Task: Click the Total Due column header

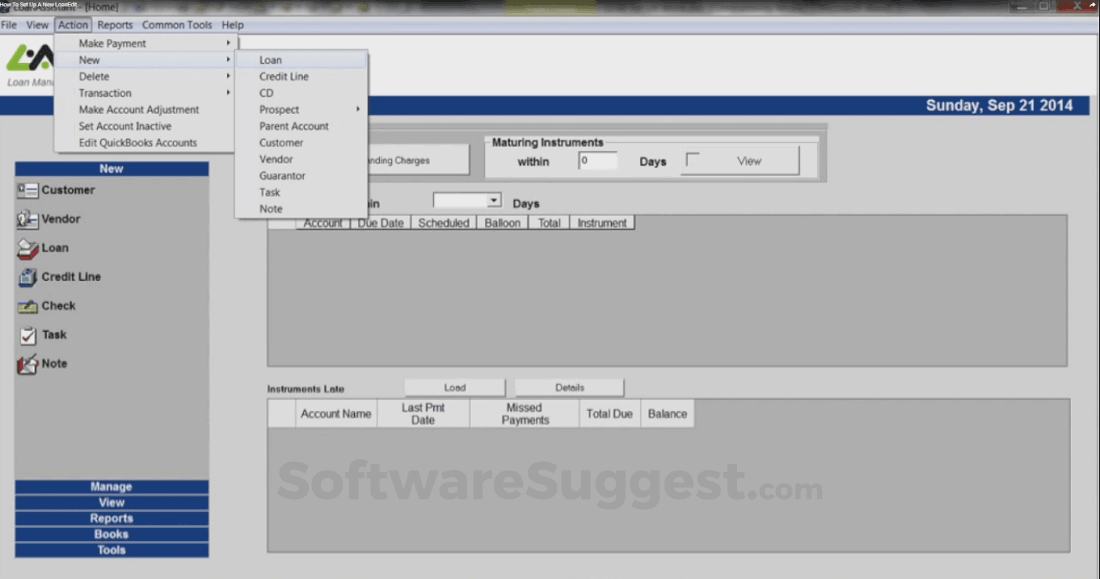Action: pos(609,414)
